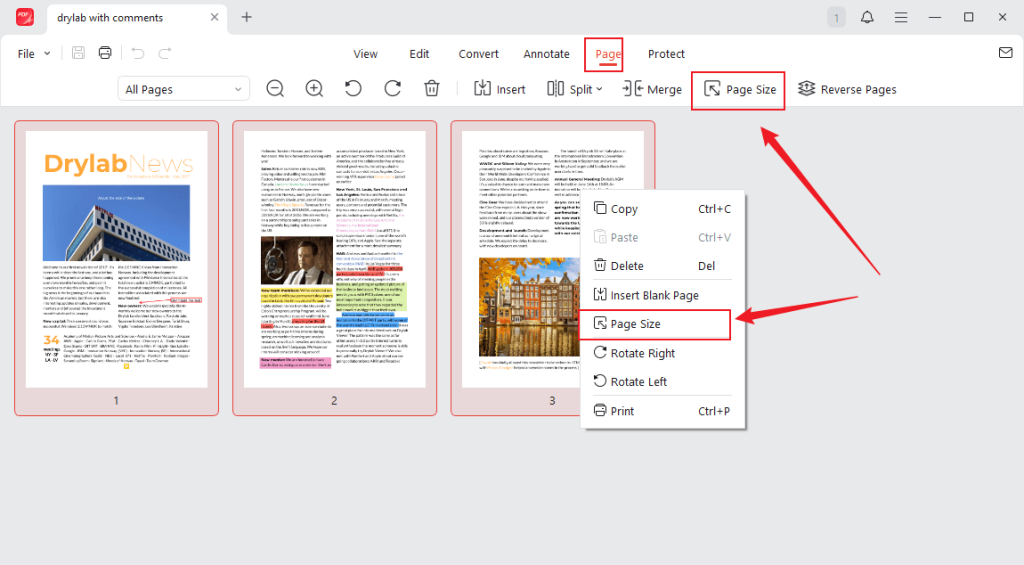Click the trash delete icon in toolbar

[x=432, y=88]
